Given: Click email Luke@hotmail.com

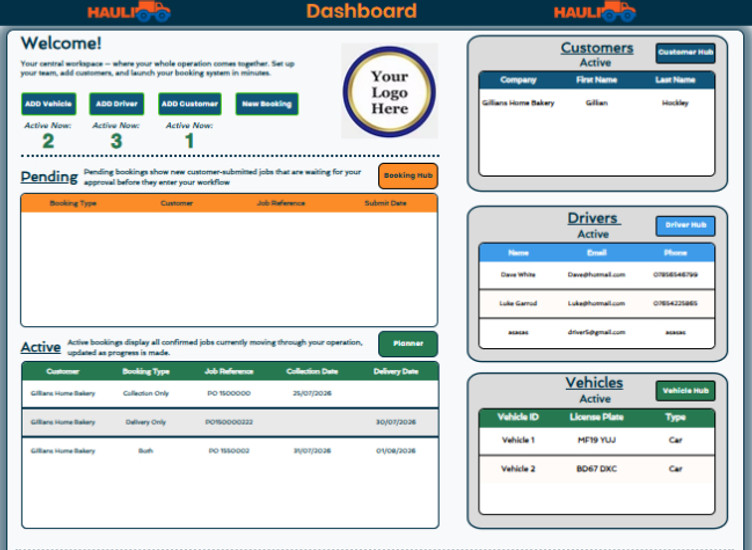Looking at the screenshot, I should [597, 304].
